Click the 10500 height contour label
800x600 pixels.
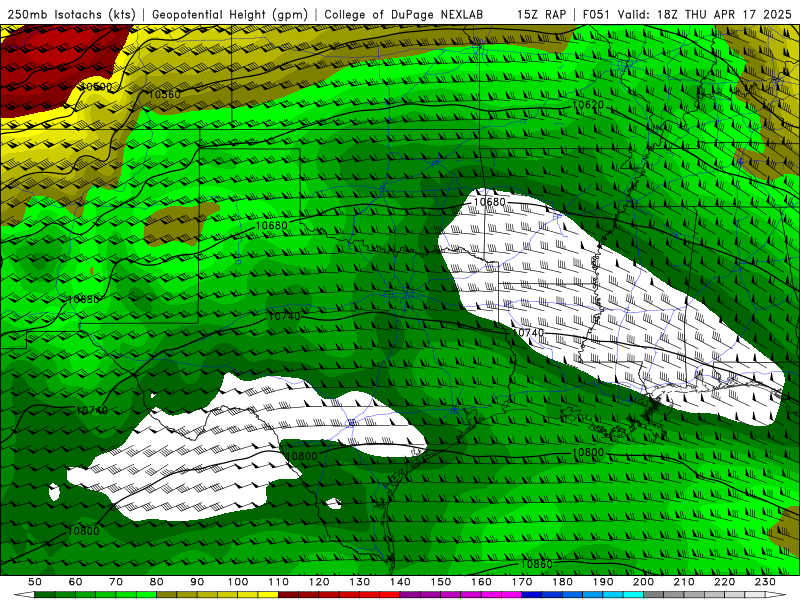click(x=96, y=87)
